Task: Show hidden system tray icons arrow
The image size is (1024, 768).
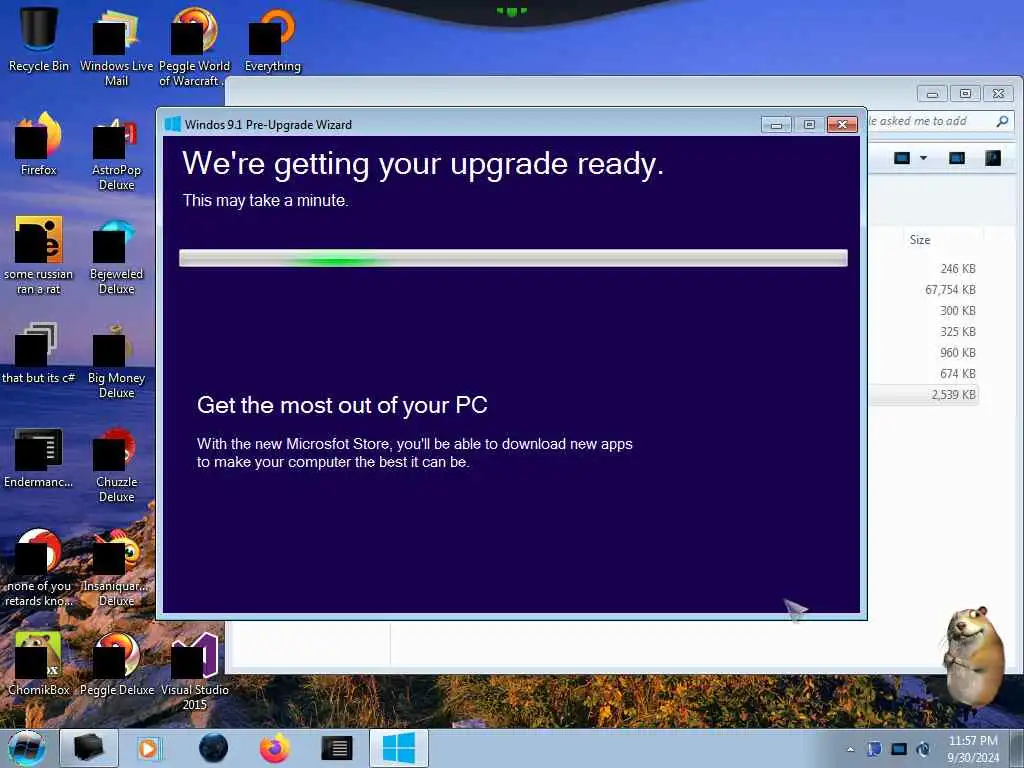Action: pyautogui.click(x=850, y=749)
